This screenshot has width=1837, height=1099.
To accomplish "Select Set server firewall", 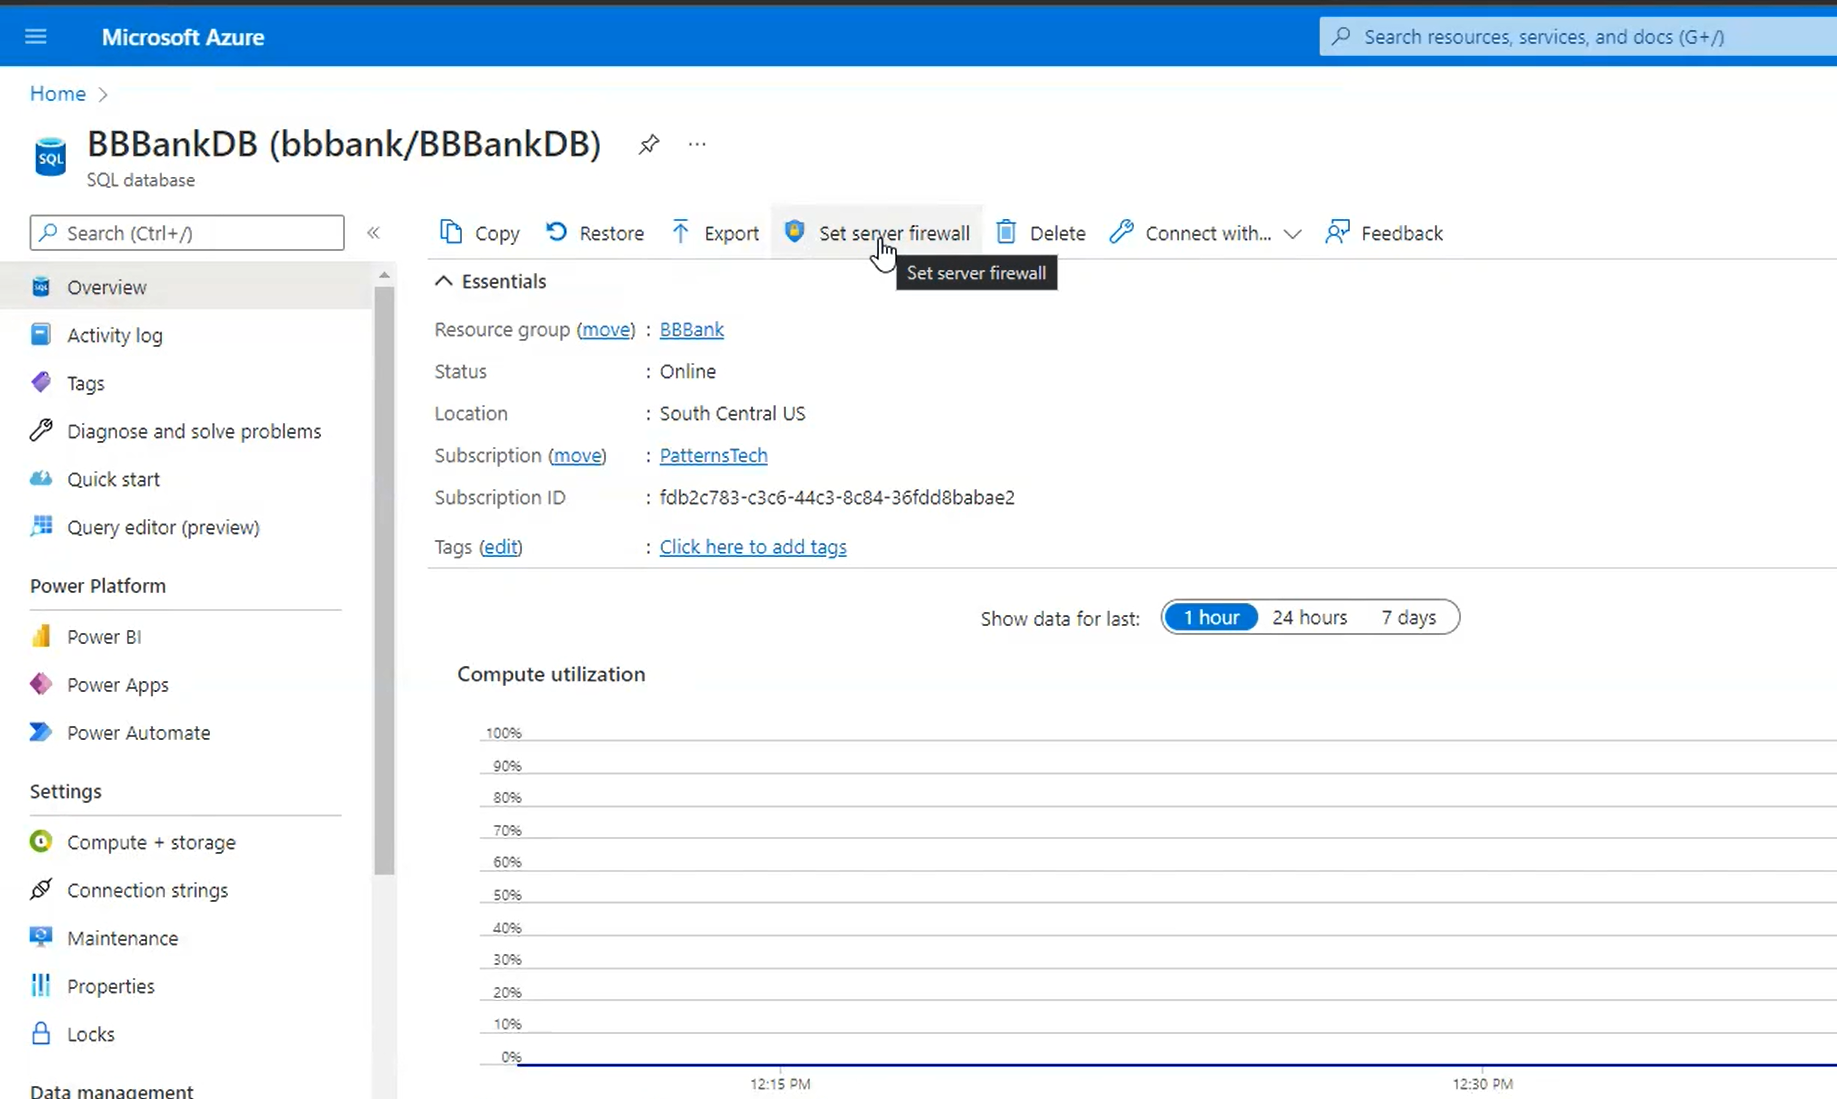I will (x=877, y=232).
